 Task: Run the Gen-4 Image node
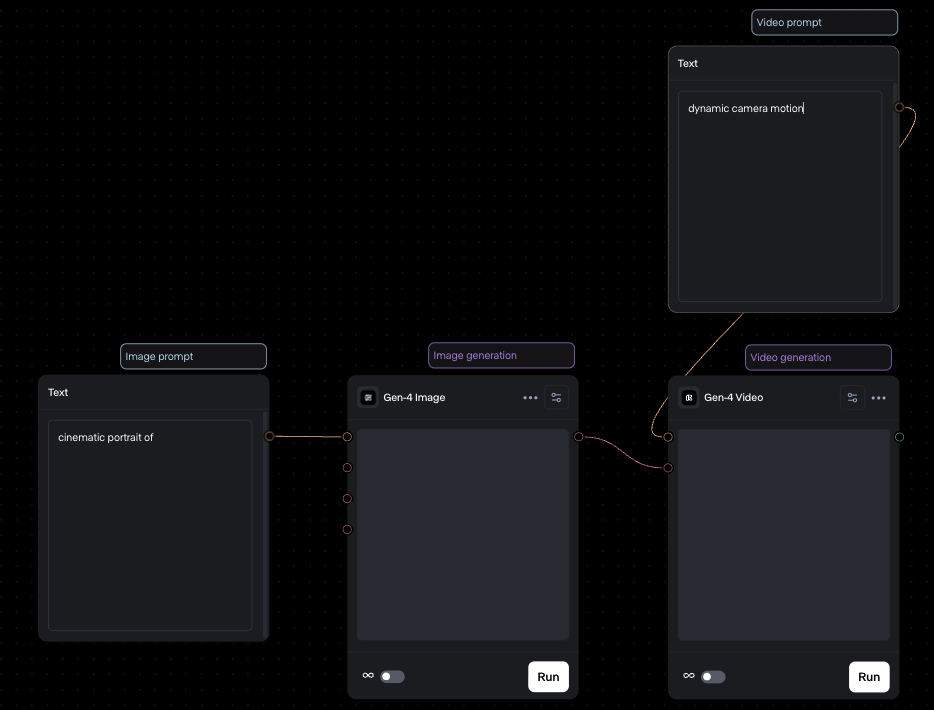tap(548, 677)
